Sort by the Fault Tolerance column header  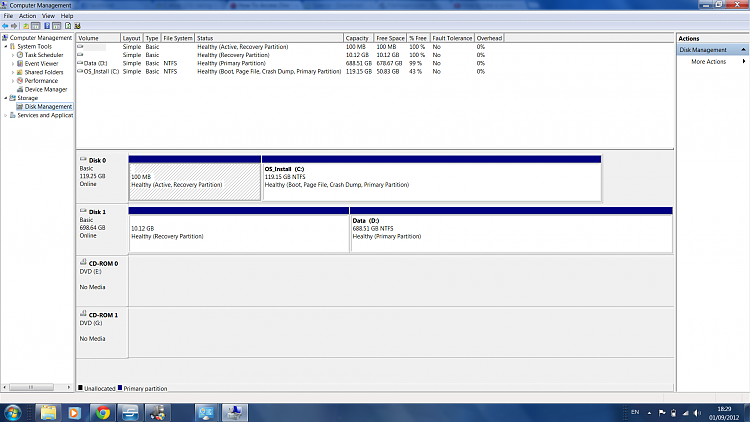pos(452,38)
